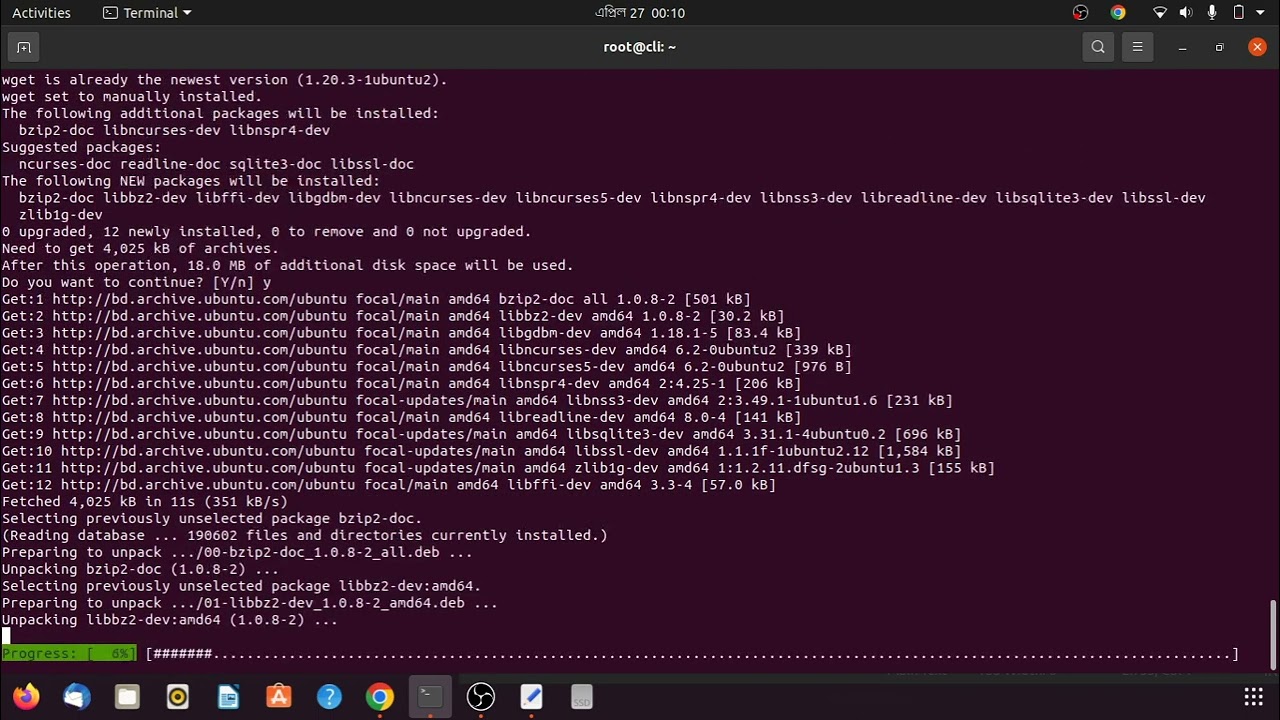
Task: Open the Files manager in dock
Action: pyautogui.click(x=127, y=696)
